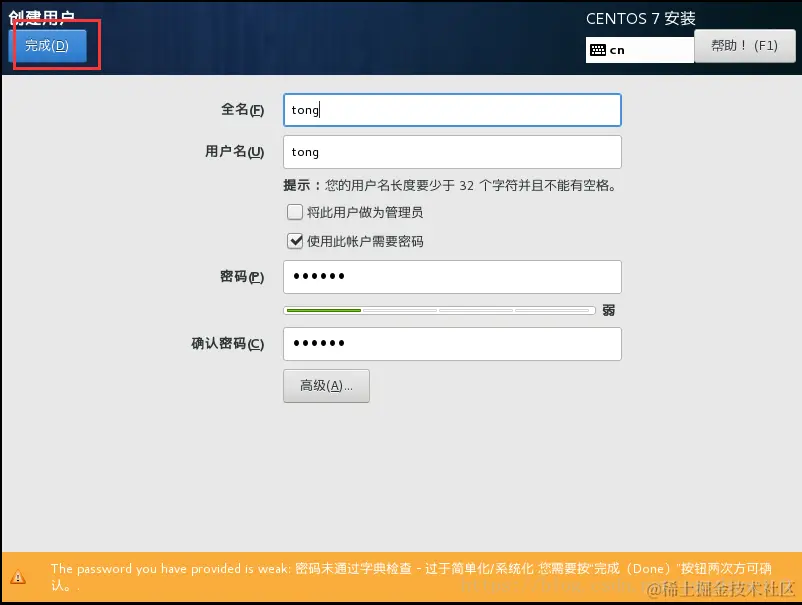Open the 帮助！(F1) help
This screenshot has width=802, height=605.
(x=744, y=45)
